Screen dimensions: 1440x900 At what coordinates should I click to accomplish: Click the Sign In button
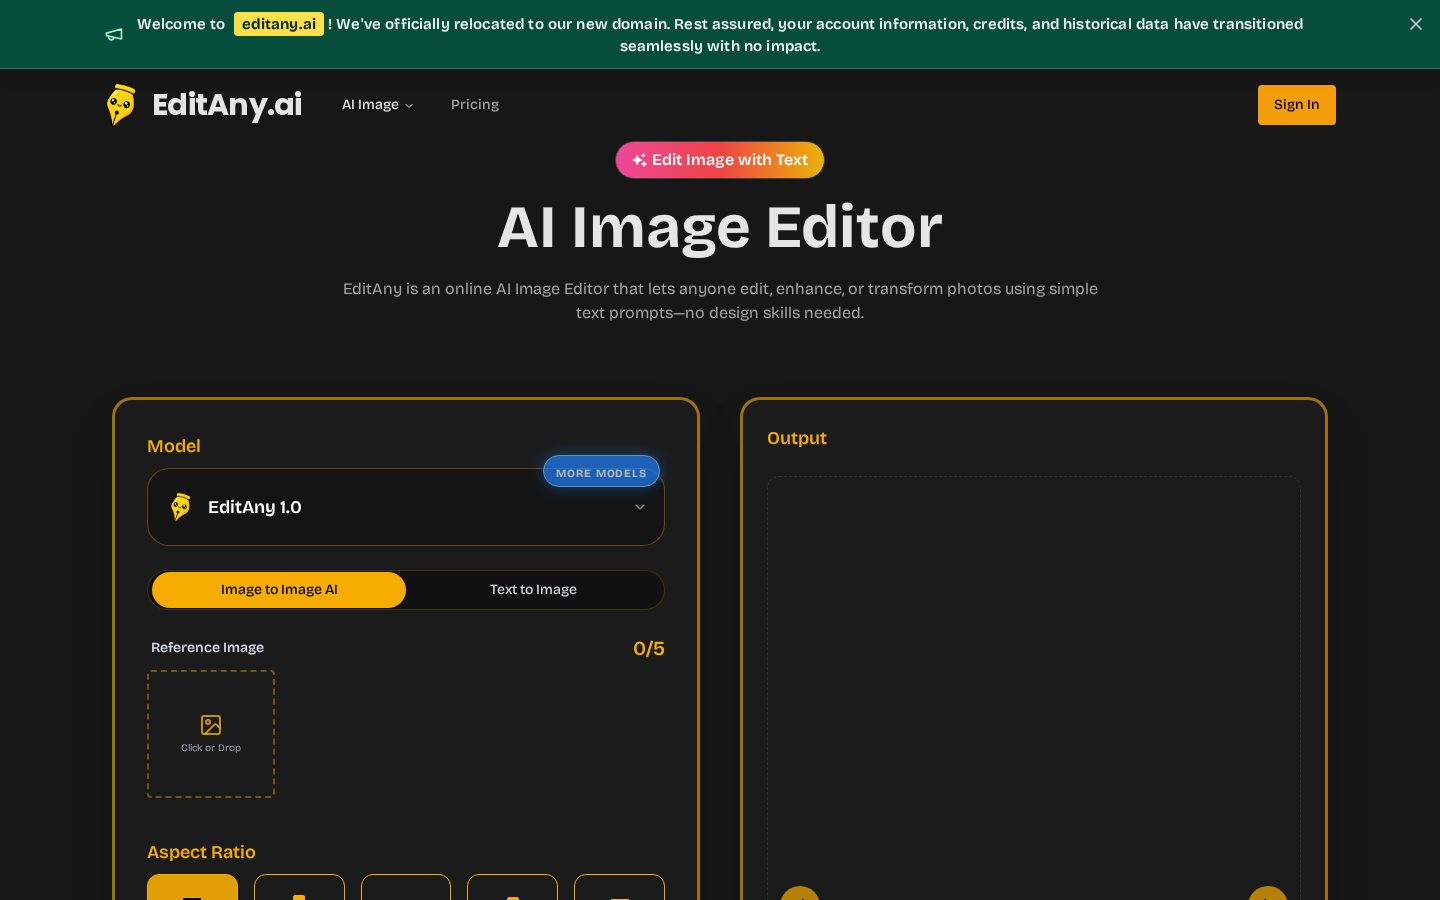click(1296, 105)
